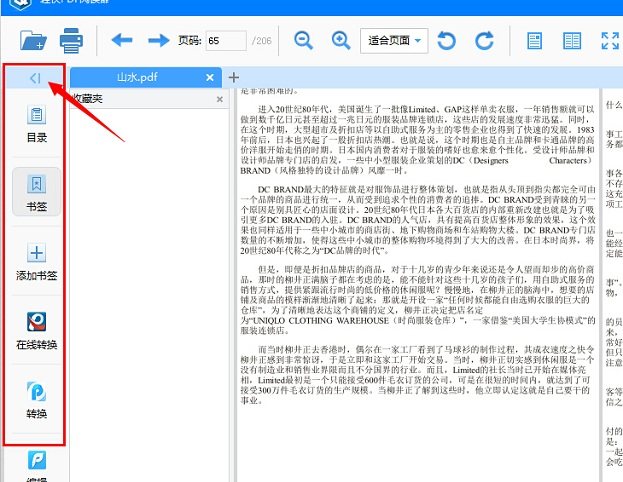Image resolution: width=623 pixels, height=482 pixels.
Task: Add a new tab with the plus button
Action: click(x=234, y=77)
